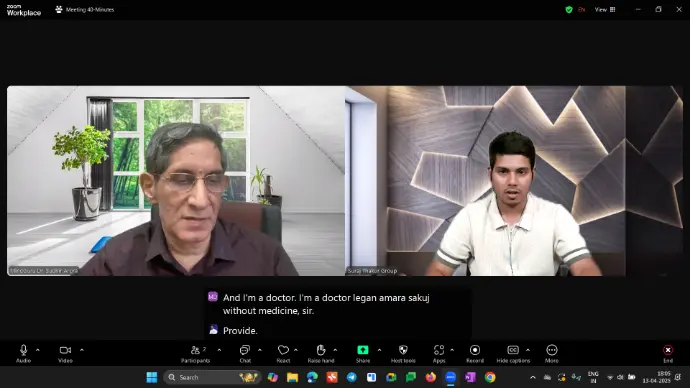Click the taskbar Search box
690x388 pixels.
click(213, 377)
